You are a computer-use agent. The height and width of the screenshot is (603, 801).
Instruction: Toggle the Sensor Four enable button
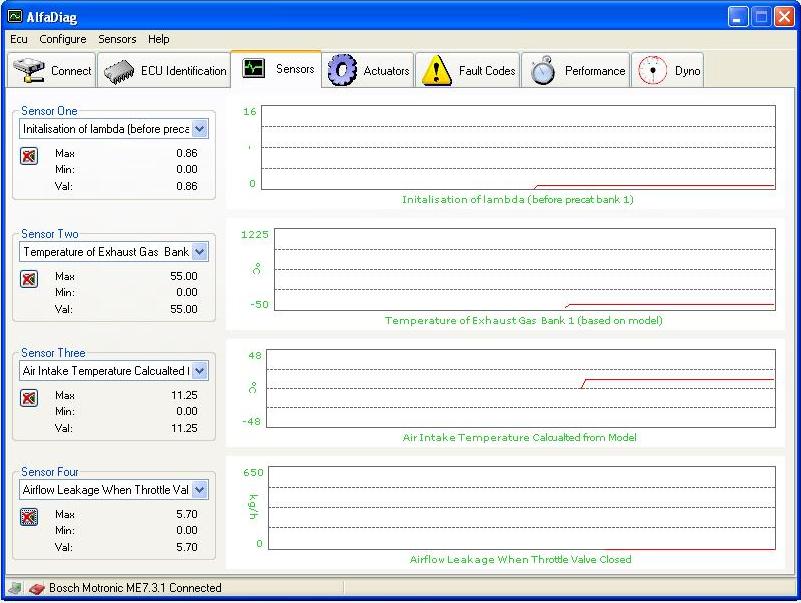29,517
